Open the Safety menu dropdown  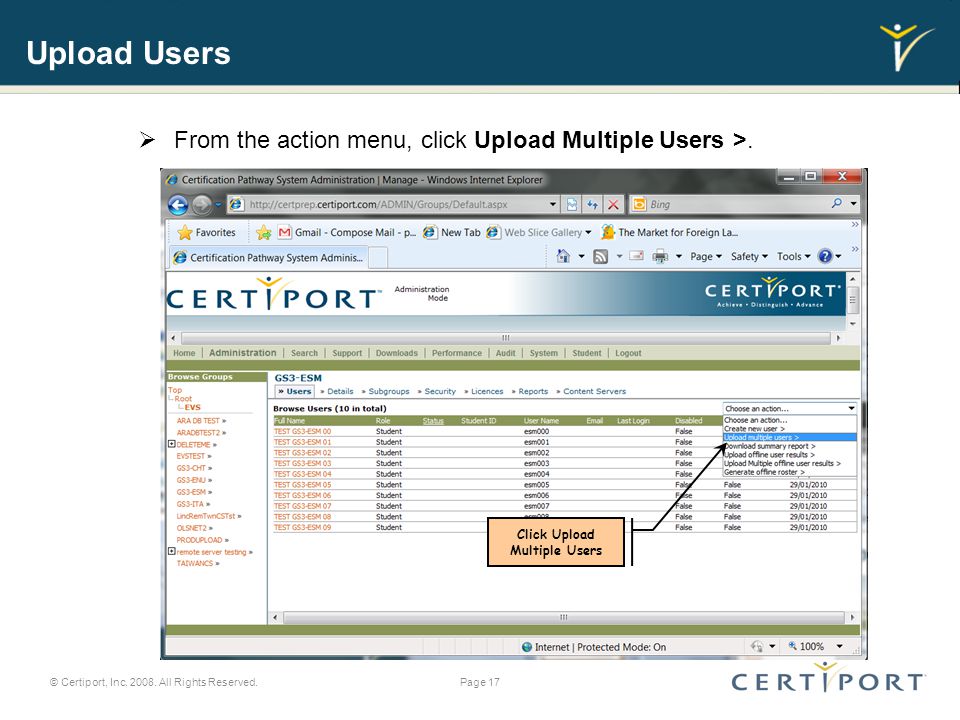[749, 257]
